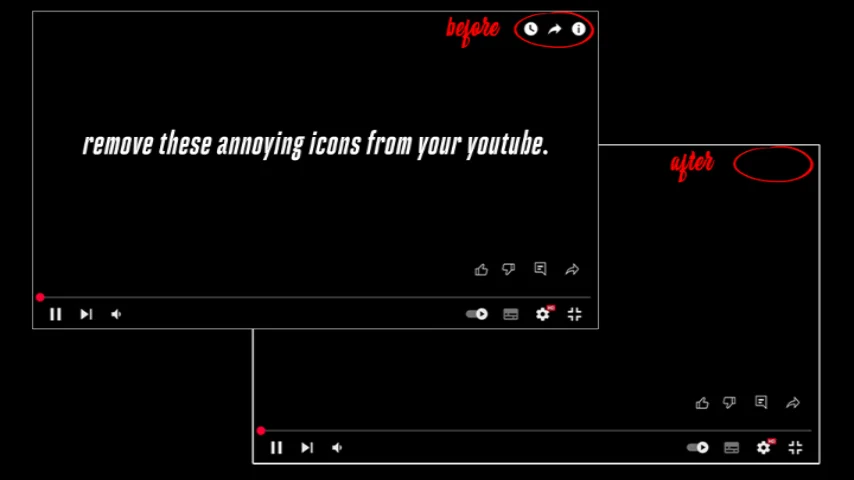Dislike the video in the before player
The height and width of the screenshot is (480, 854).
(x=509, y=269)
